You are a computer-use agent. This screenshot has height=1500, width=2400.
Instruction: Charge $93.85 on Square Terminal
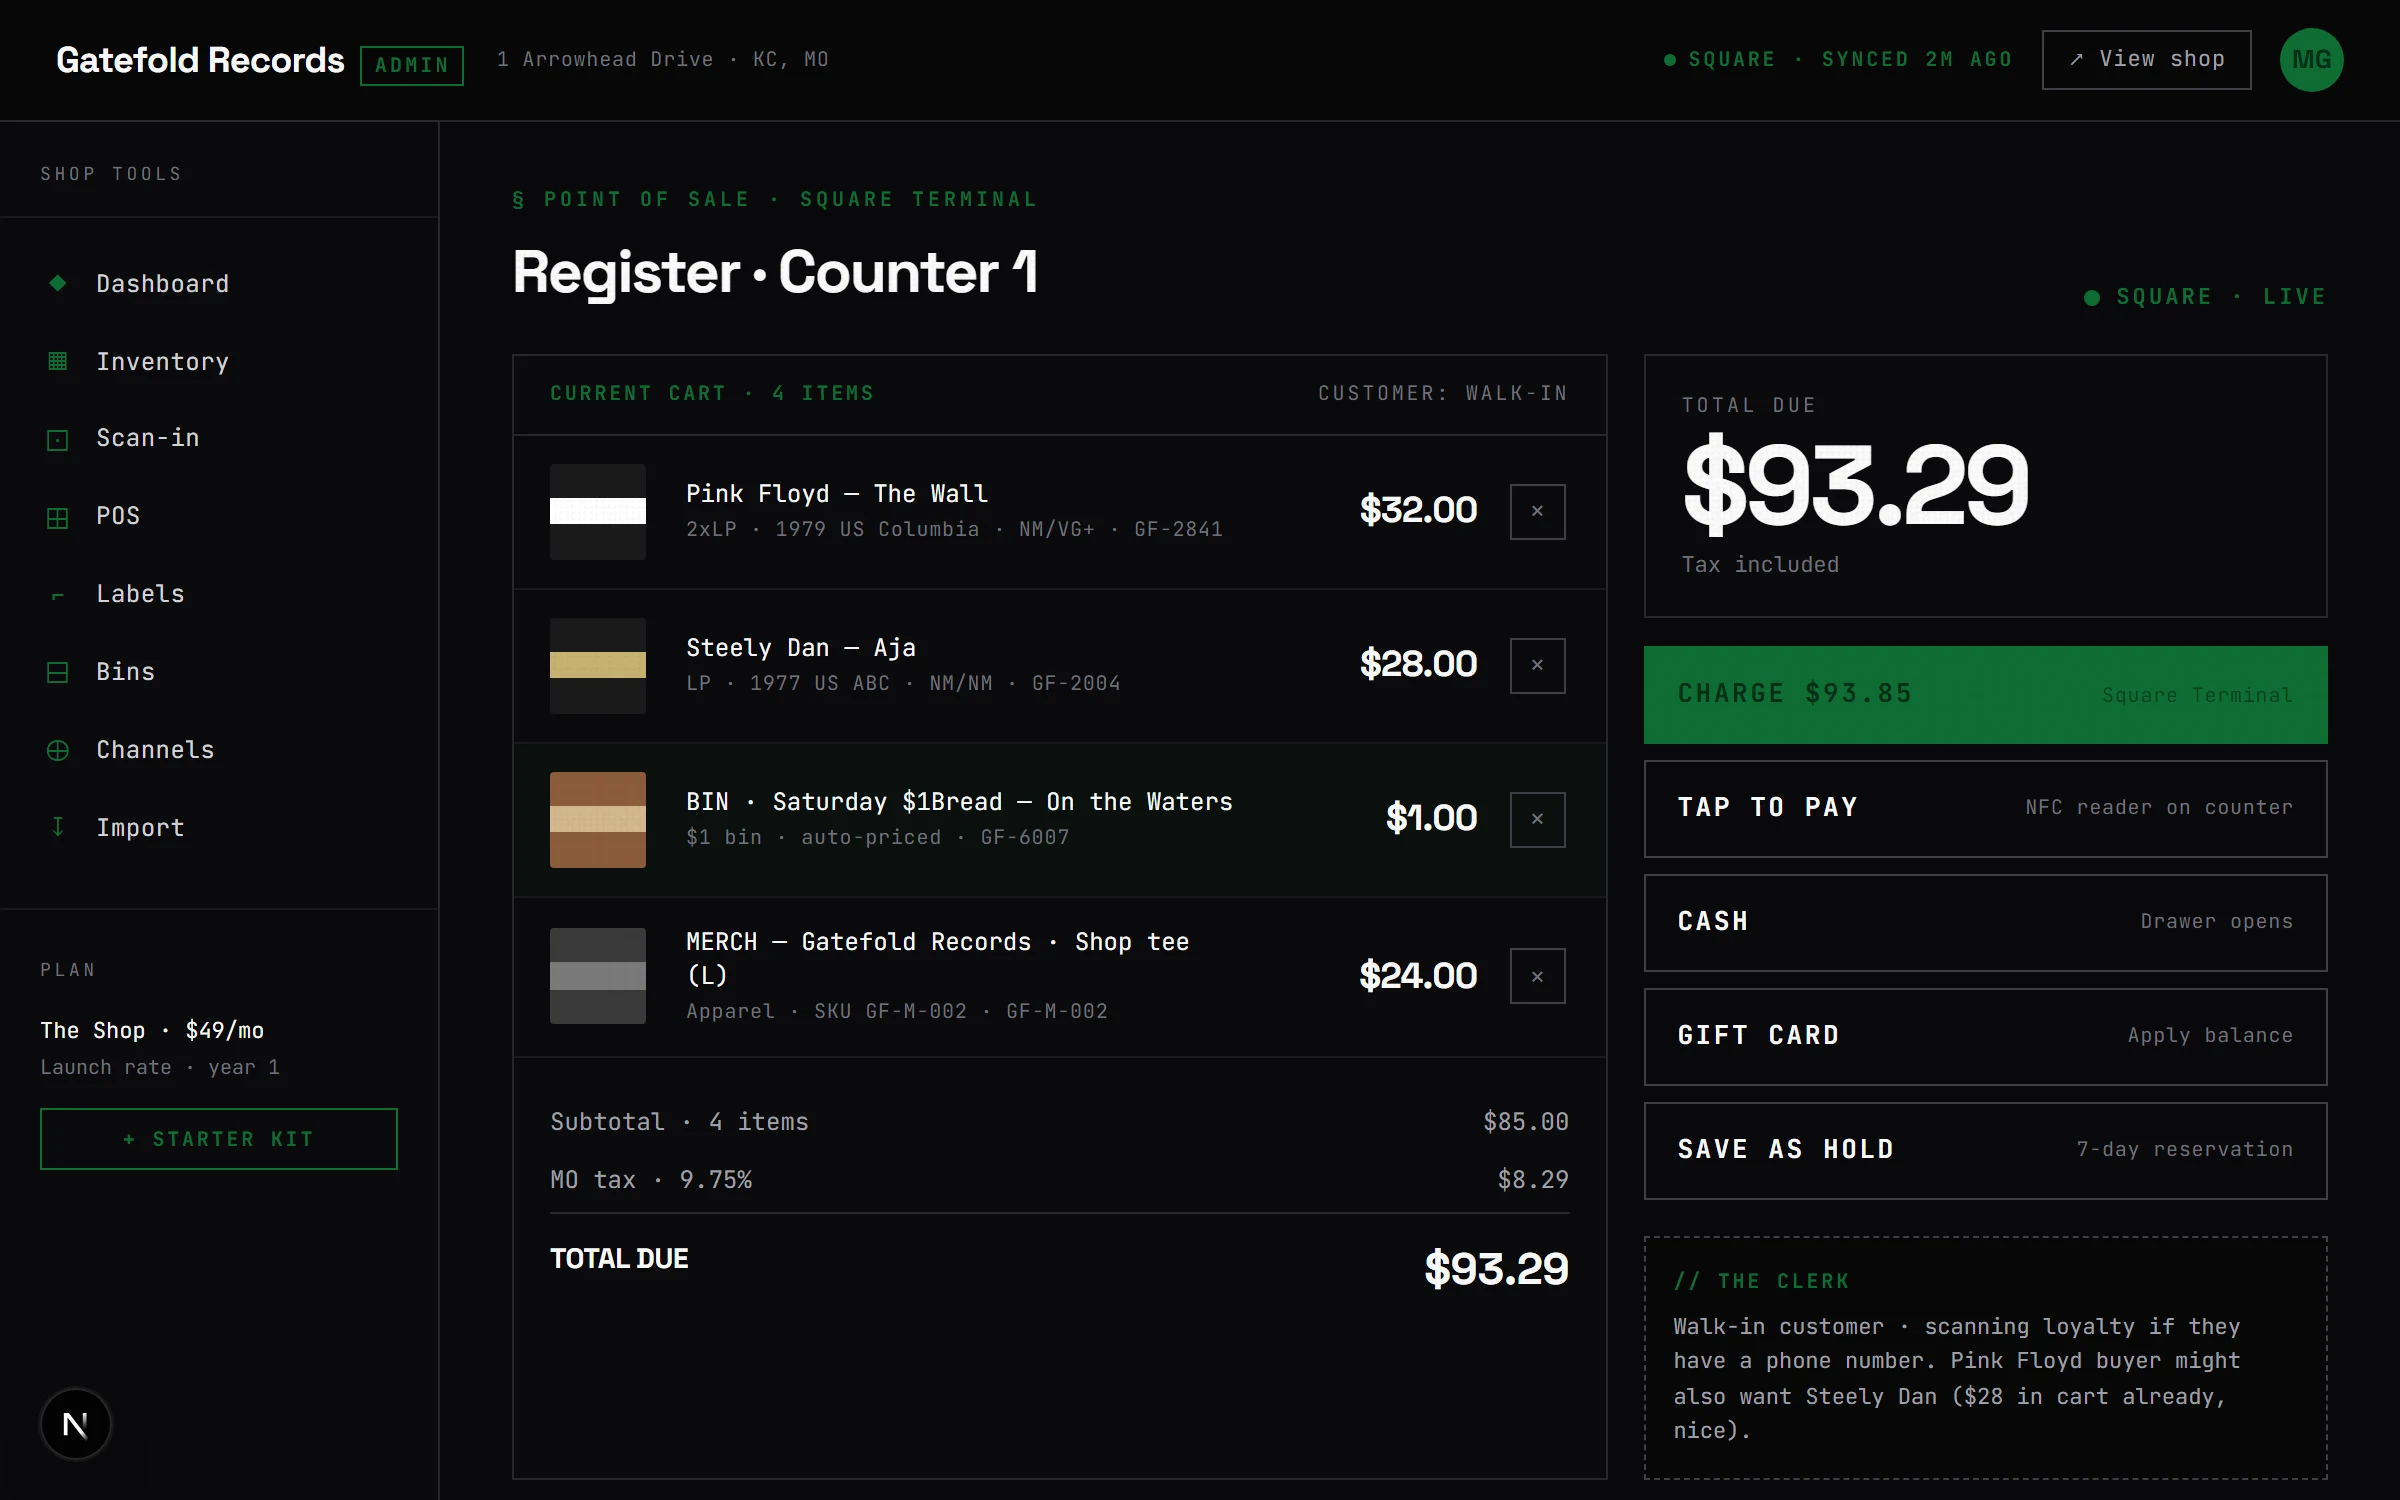(x=1985, y=695)
